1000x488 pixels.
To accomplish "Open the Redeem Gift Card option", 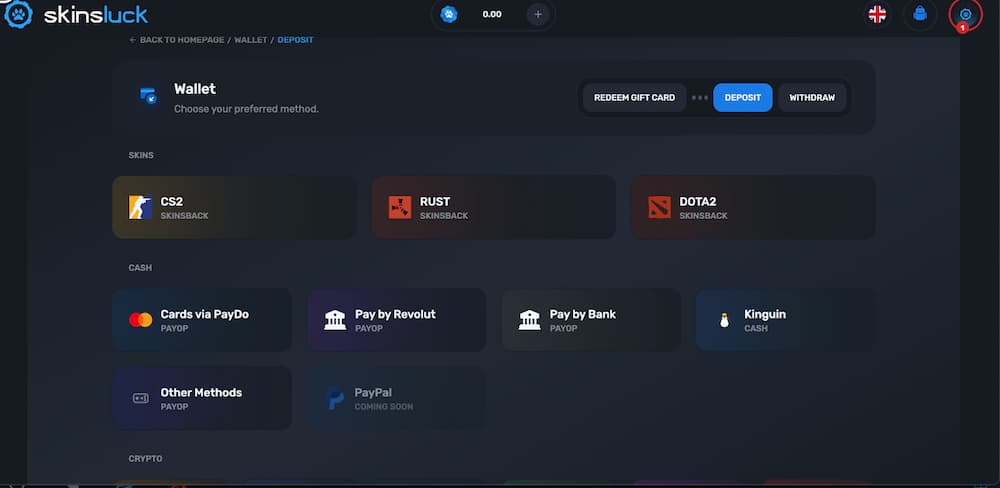I will point(634,98).
